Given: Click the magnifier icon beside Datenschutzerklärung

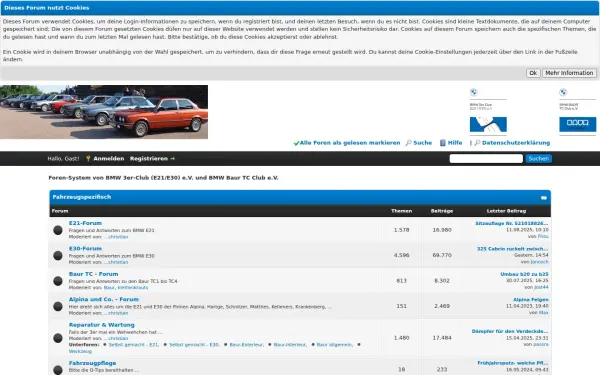Looking at the screenshot, I should click(477, 143).
